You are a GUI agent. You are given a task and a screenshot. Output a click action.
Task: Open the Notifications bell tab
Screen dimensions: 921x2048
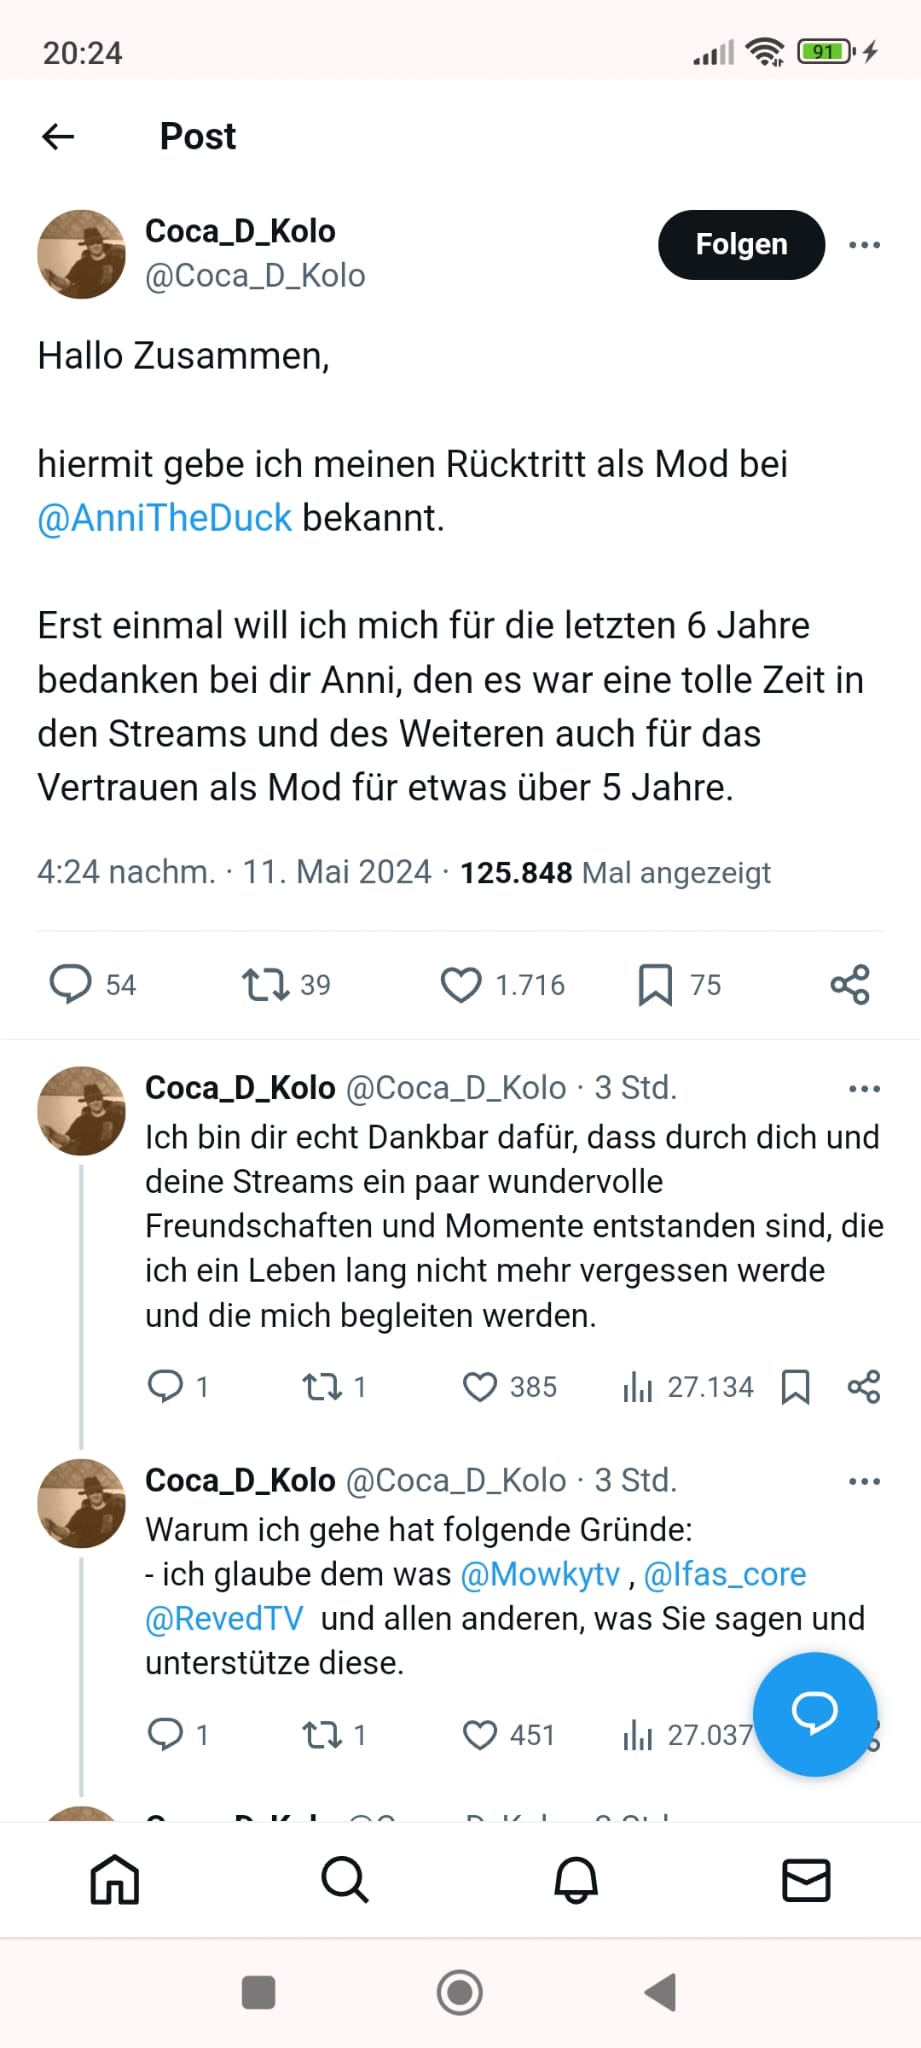(576, 1880)
